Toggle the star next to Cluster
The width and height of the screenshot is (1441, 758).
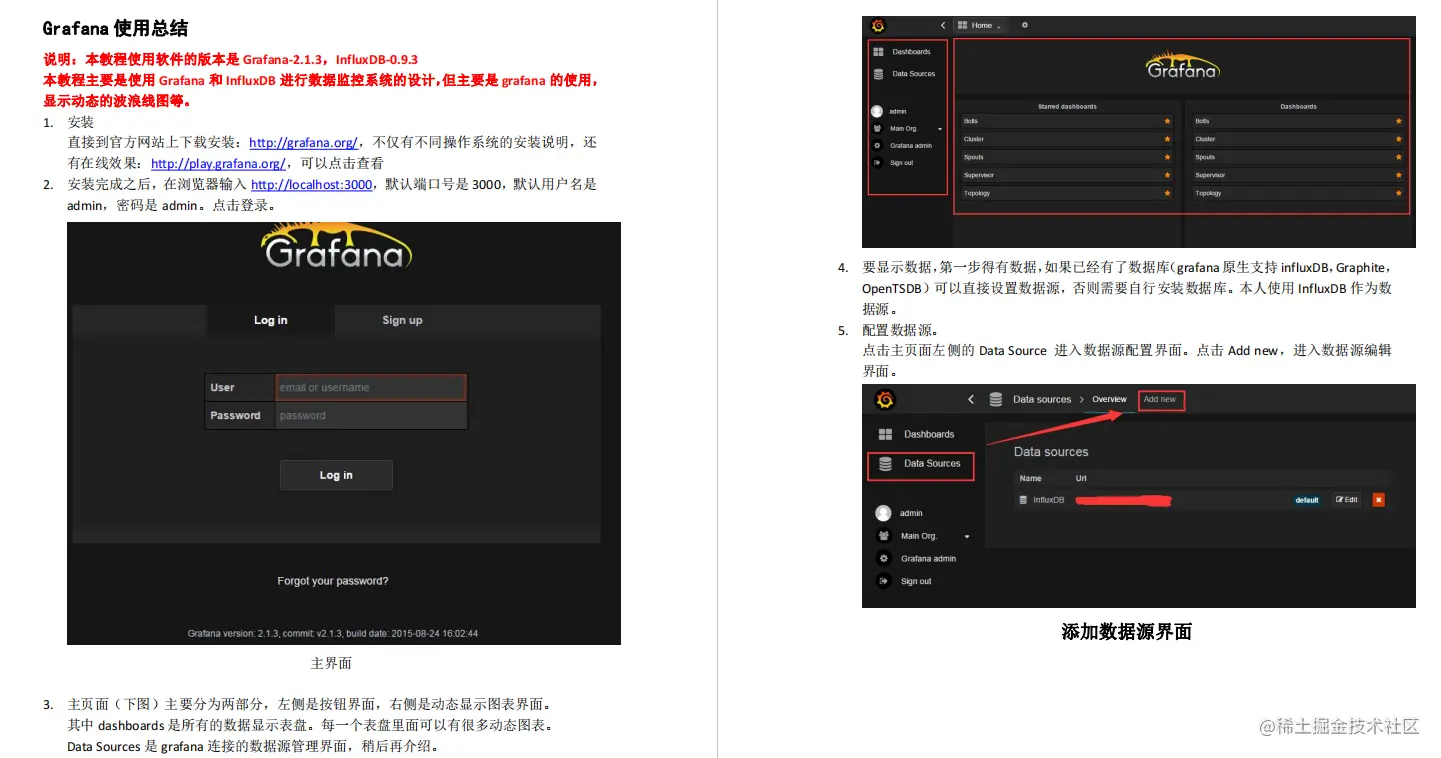coord(1167,139)
